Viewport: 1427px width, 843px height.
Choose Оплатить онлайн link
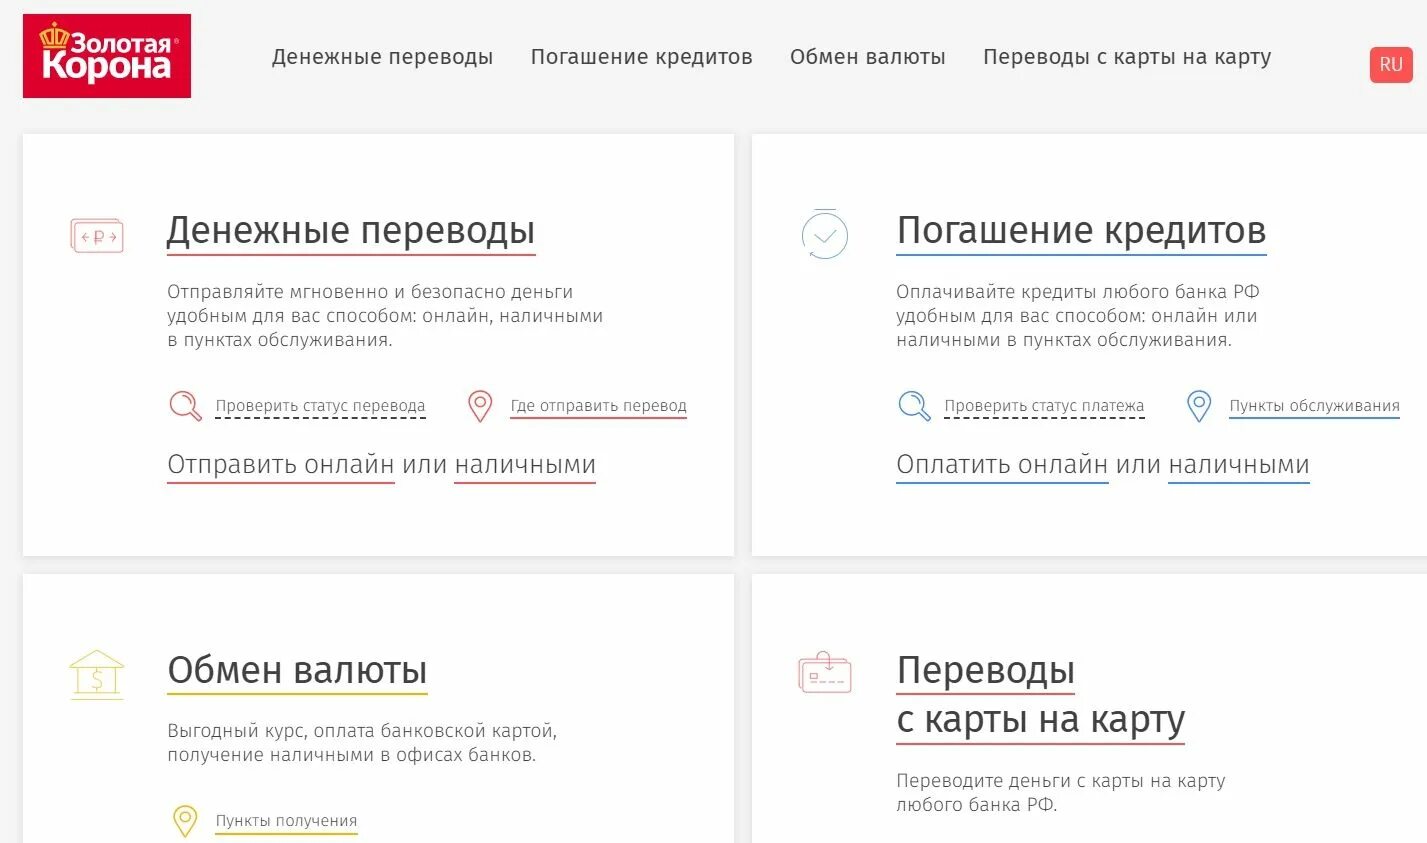coord(1002,465)
